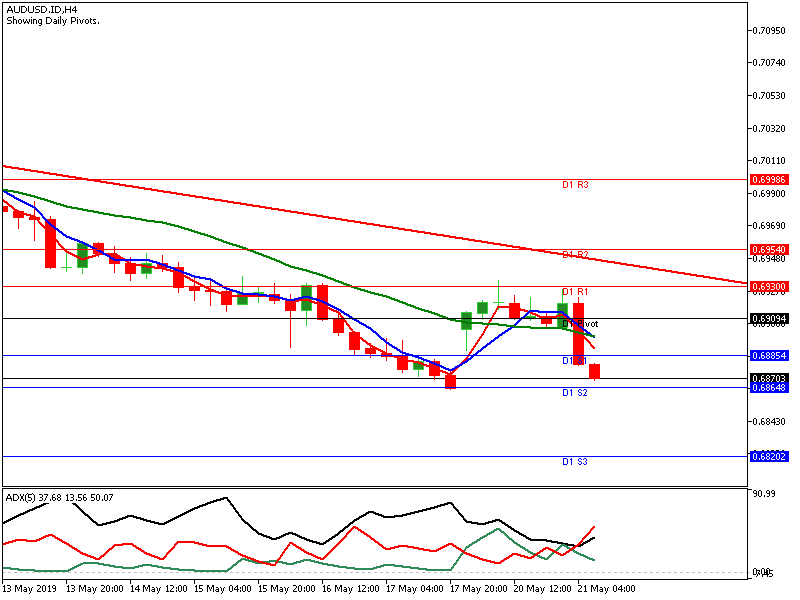Click the 21 May 04:00 time label
The image size is (800, 600).
(x=608, y=589)
